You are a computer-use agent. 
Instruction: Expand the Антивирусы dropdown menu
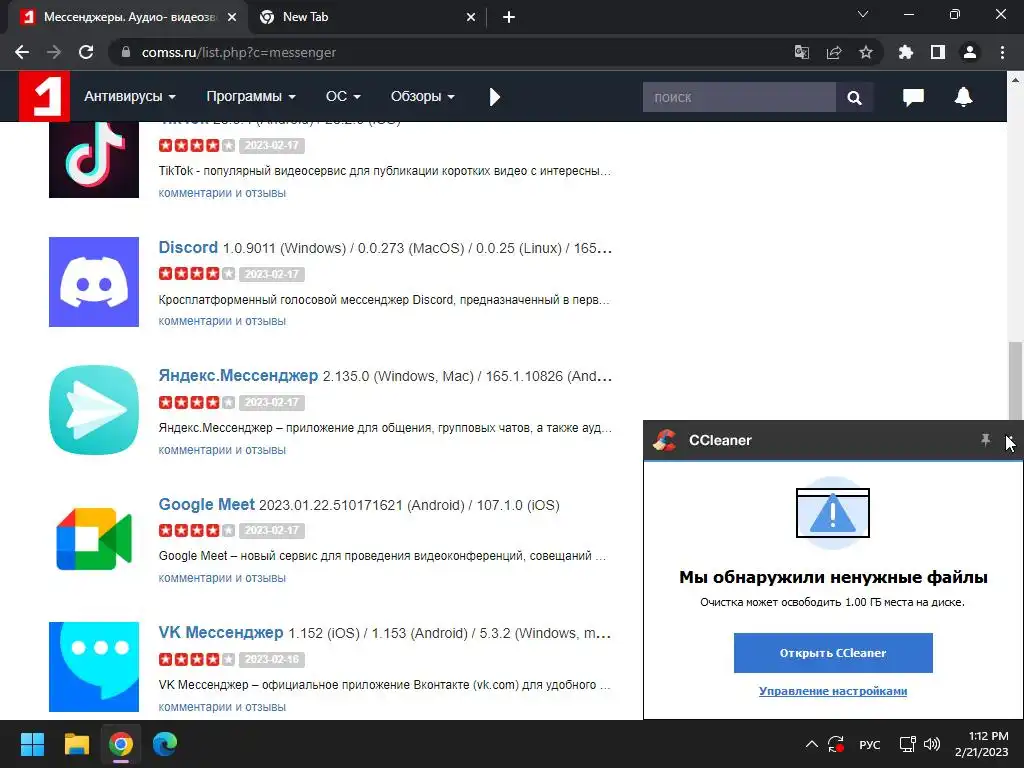pyautogui.click(x=129, y=97)
